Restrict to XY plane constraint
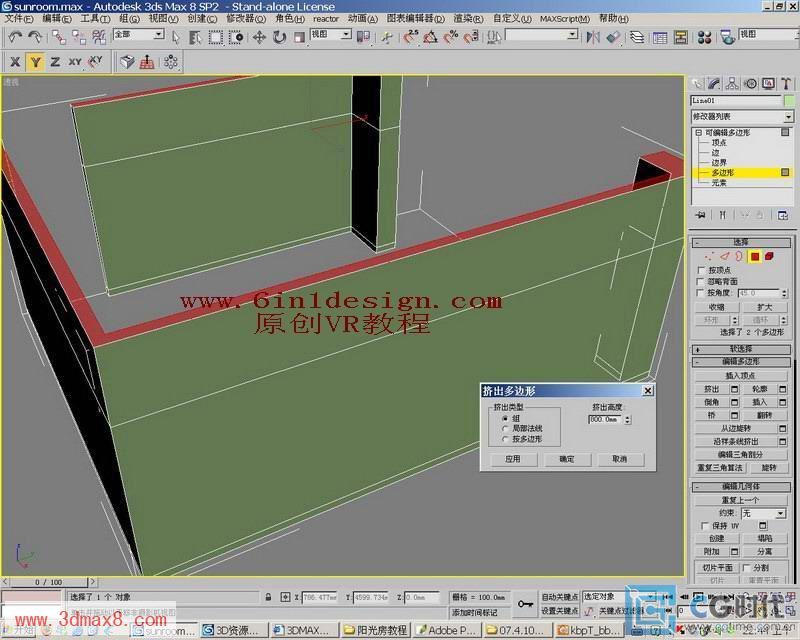The height and width of the screenshot is (640, 800). click(x=75, y=62)
